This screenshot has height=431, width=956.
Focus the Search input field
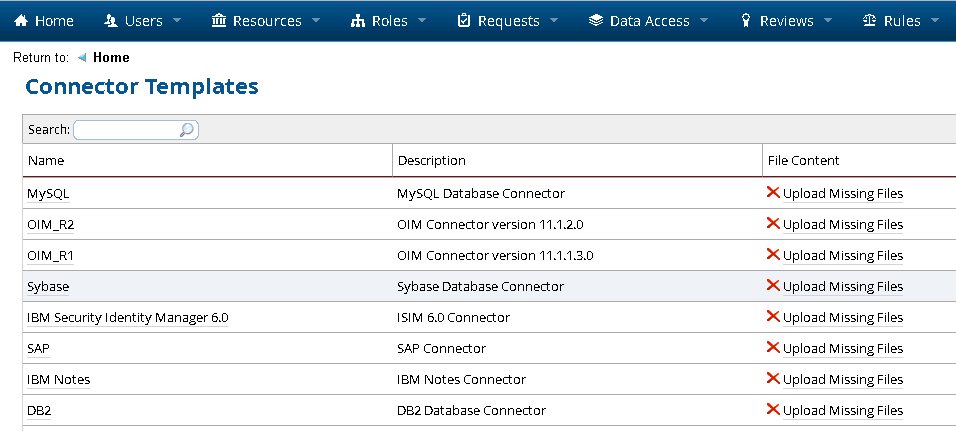(x=126, y=130)
